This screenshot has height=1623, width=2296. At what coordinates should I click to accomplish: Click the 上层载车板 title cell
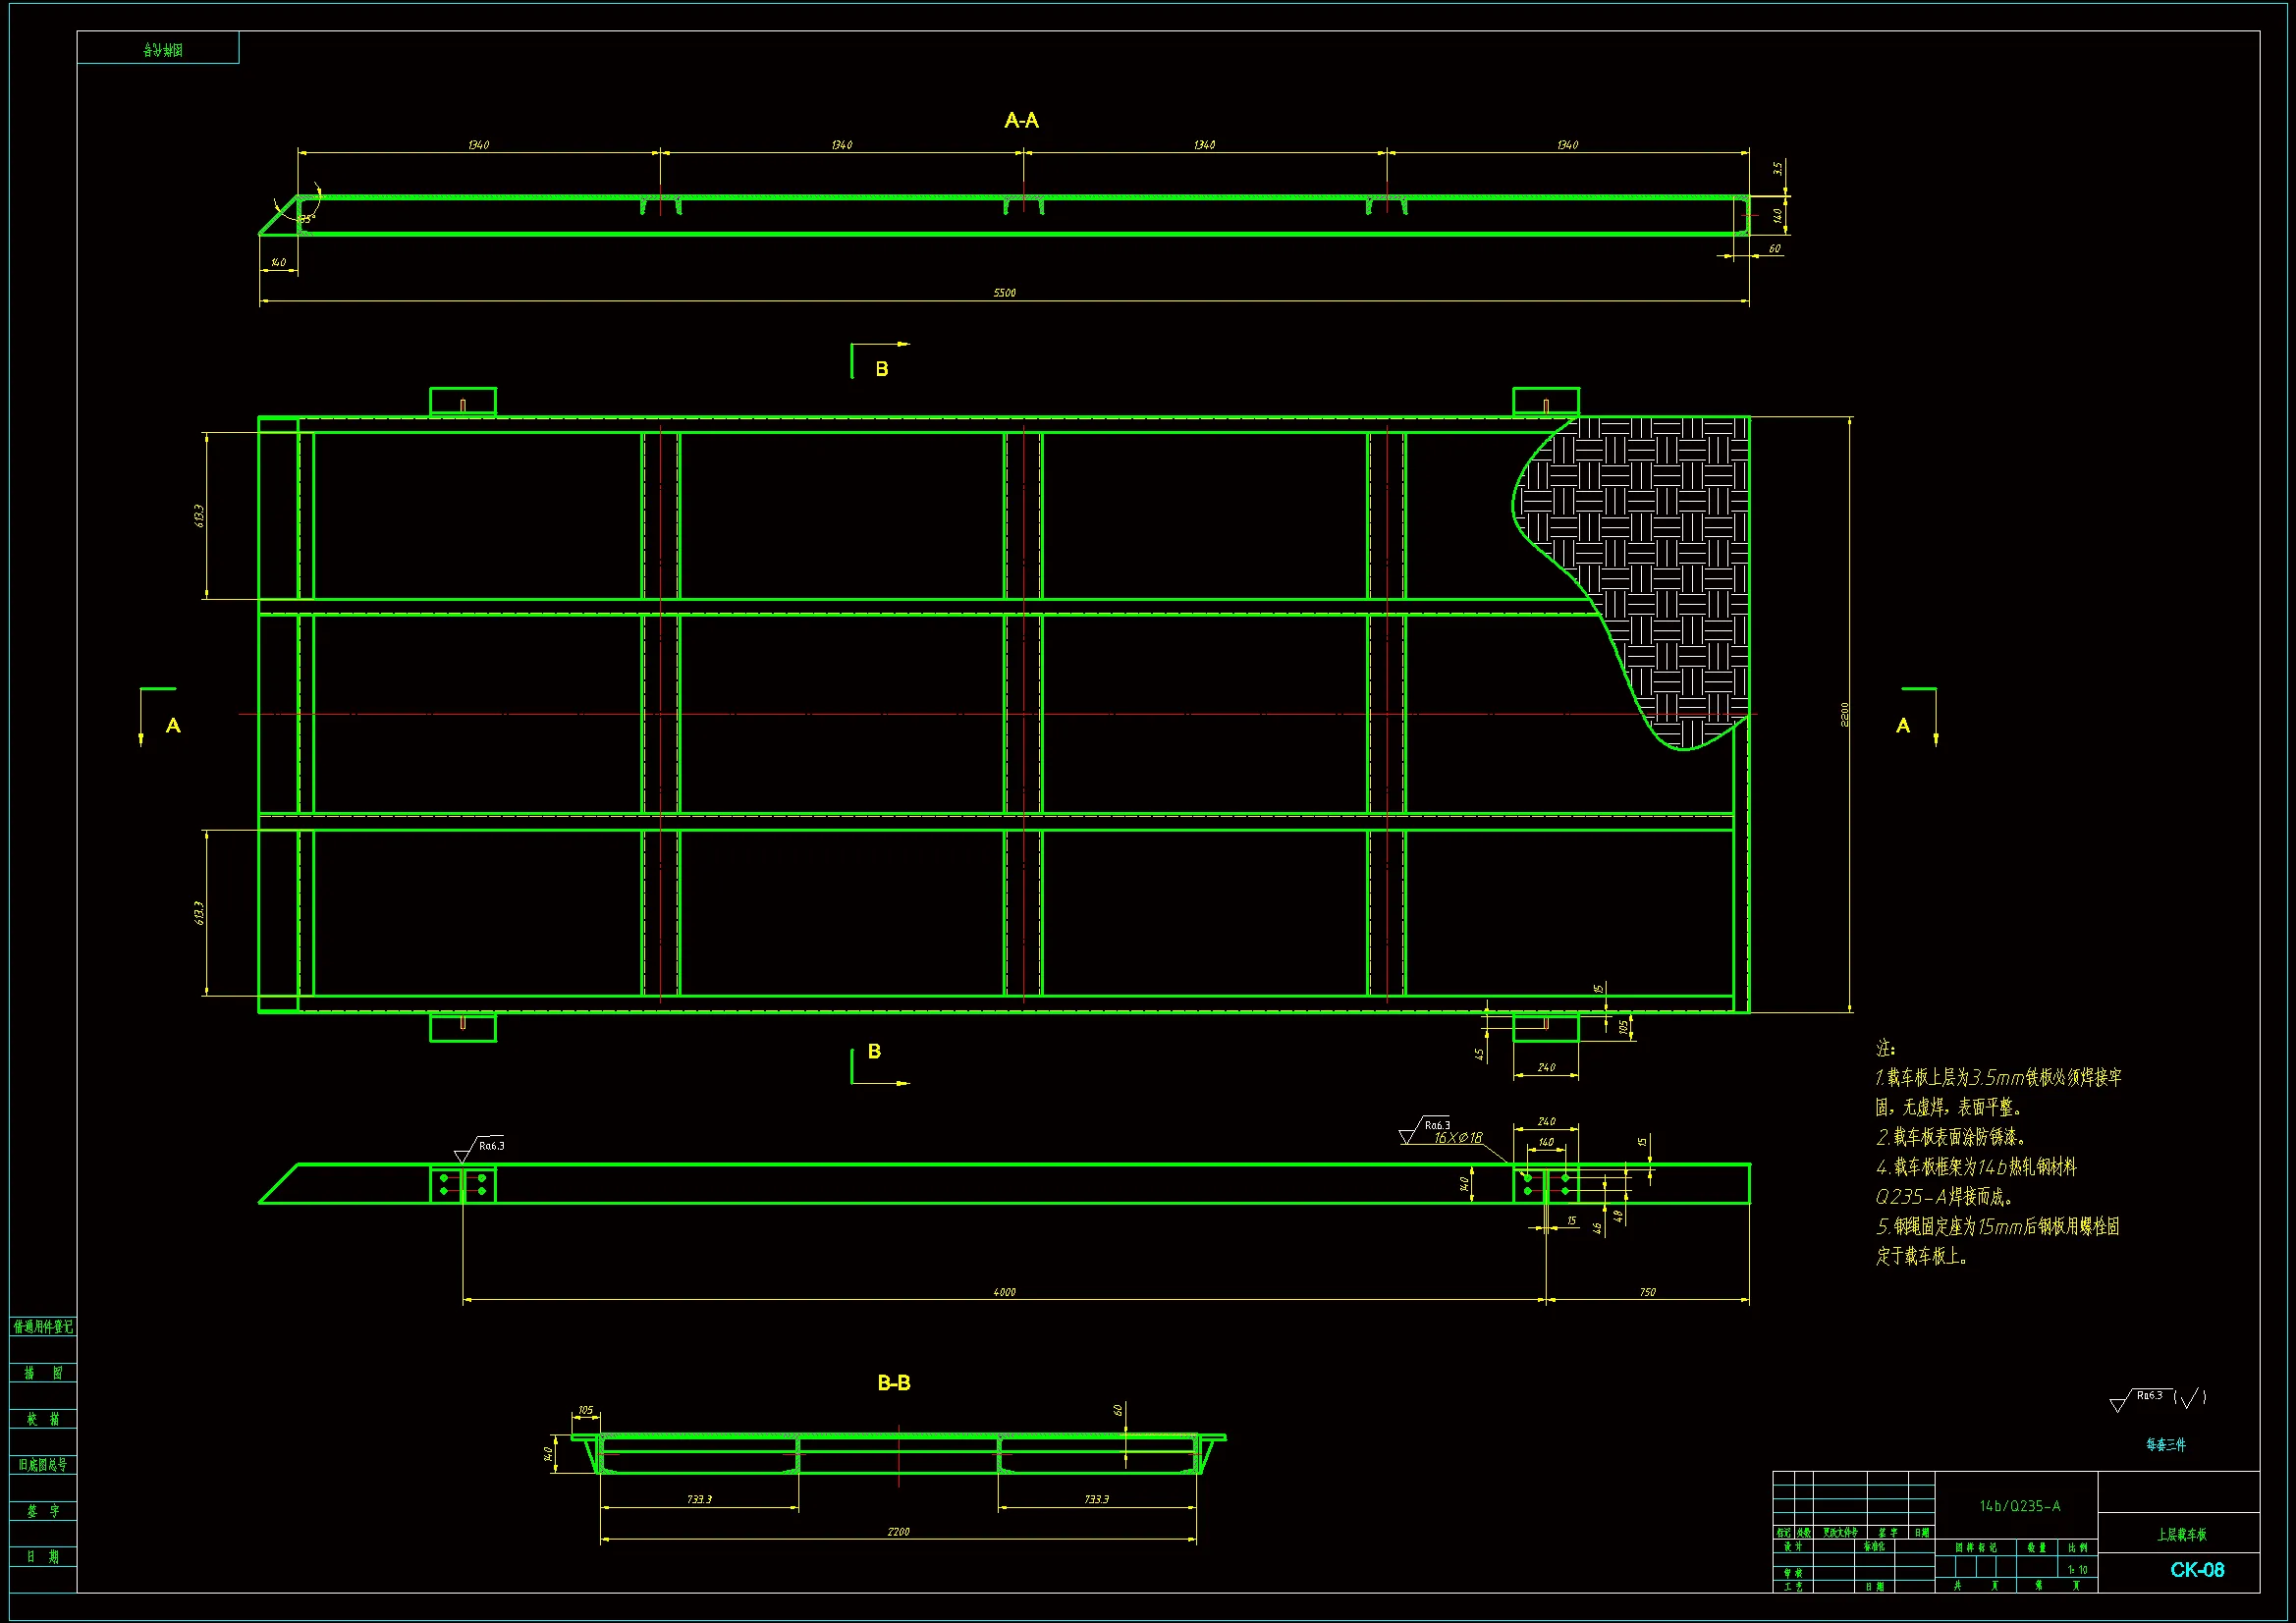[2181, 1534]
